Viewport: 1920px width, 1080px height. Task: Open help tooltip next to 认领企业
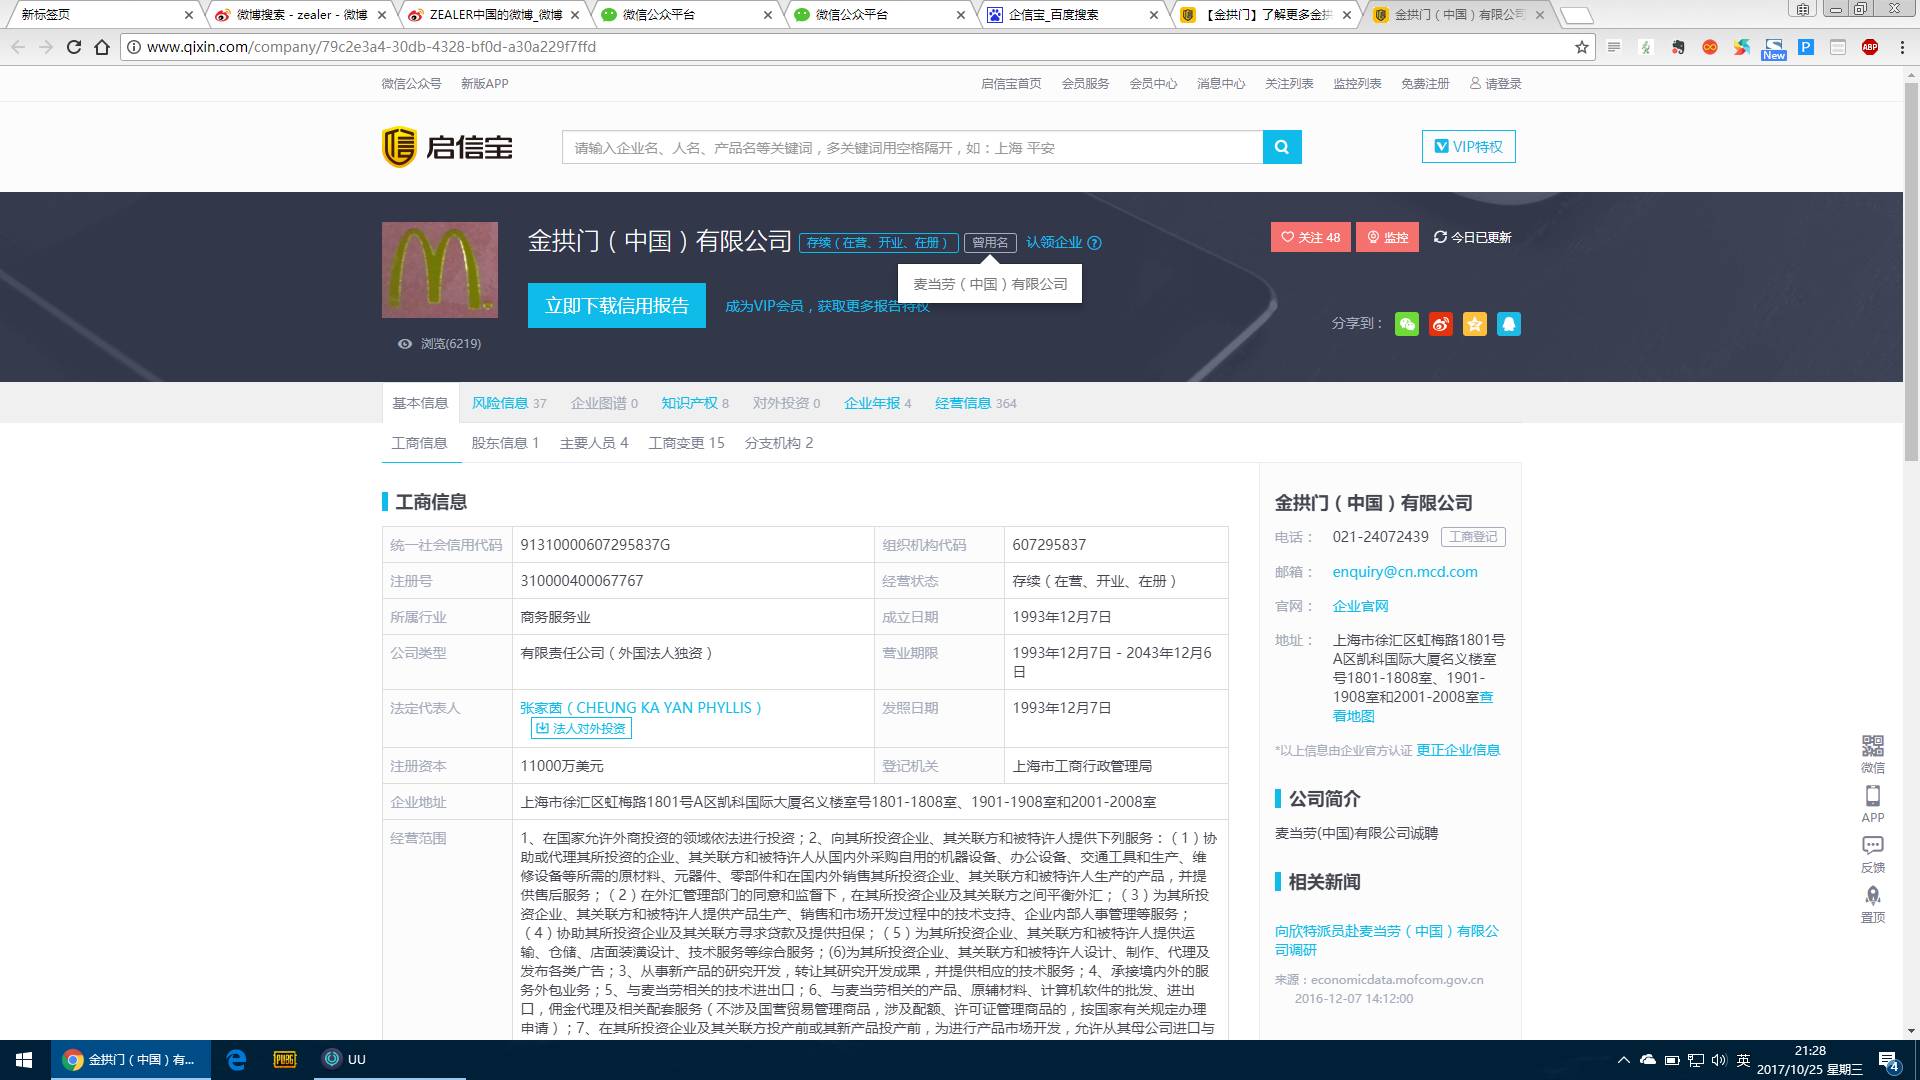tap(1094, 243)
